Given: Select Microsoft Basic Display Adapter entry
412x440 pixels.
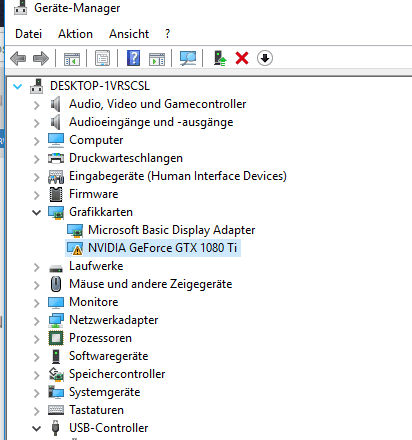Looking at the screenshot, I should tap(172, 230).
